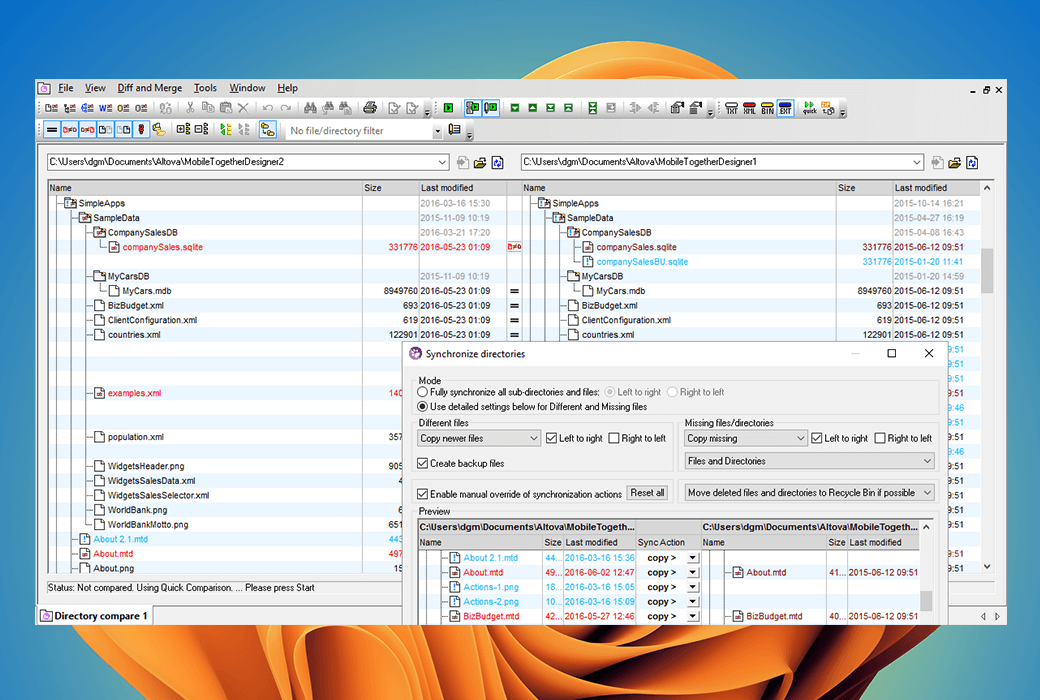Screen dimensions: 1040x700
Task: Click the Compare Files toolbar icon
Action: (x=52, y=108)
